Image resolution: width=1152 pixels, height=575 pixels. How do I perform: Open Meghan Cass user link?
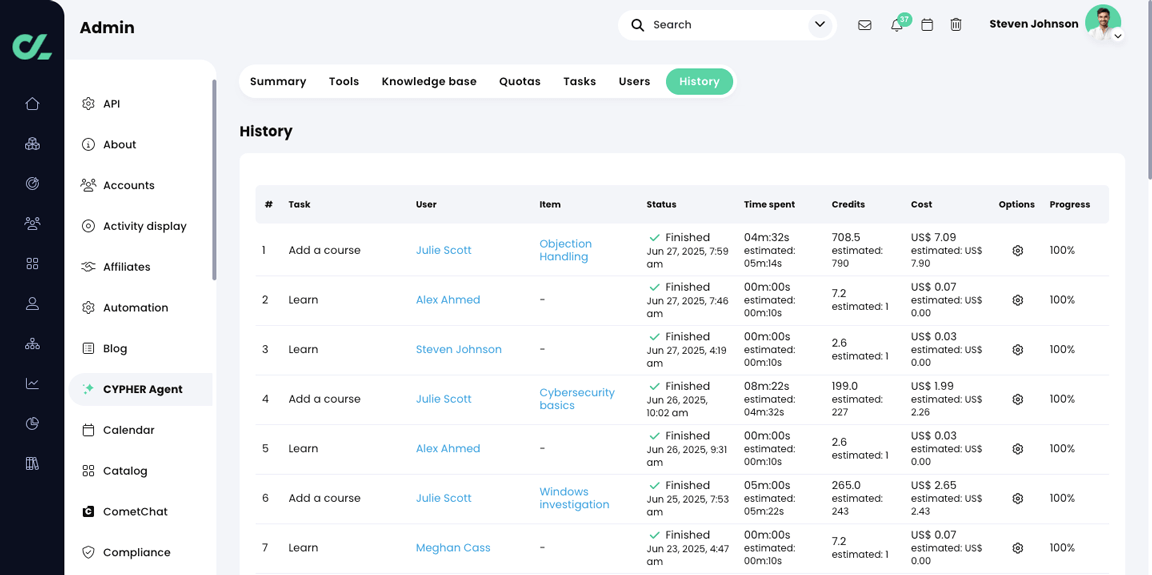pos(453,548)
